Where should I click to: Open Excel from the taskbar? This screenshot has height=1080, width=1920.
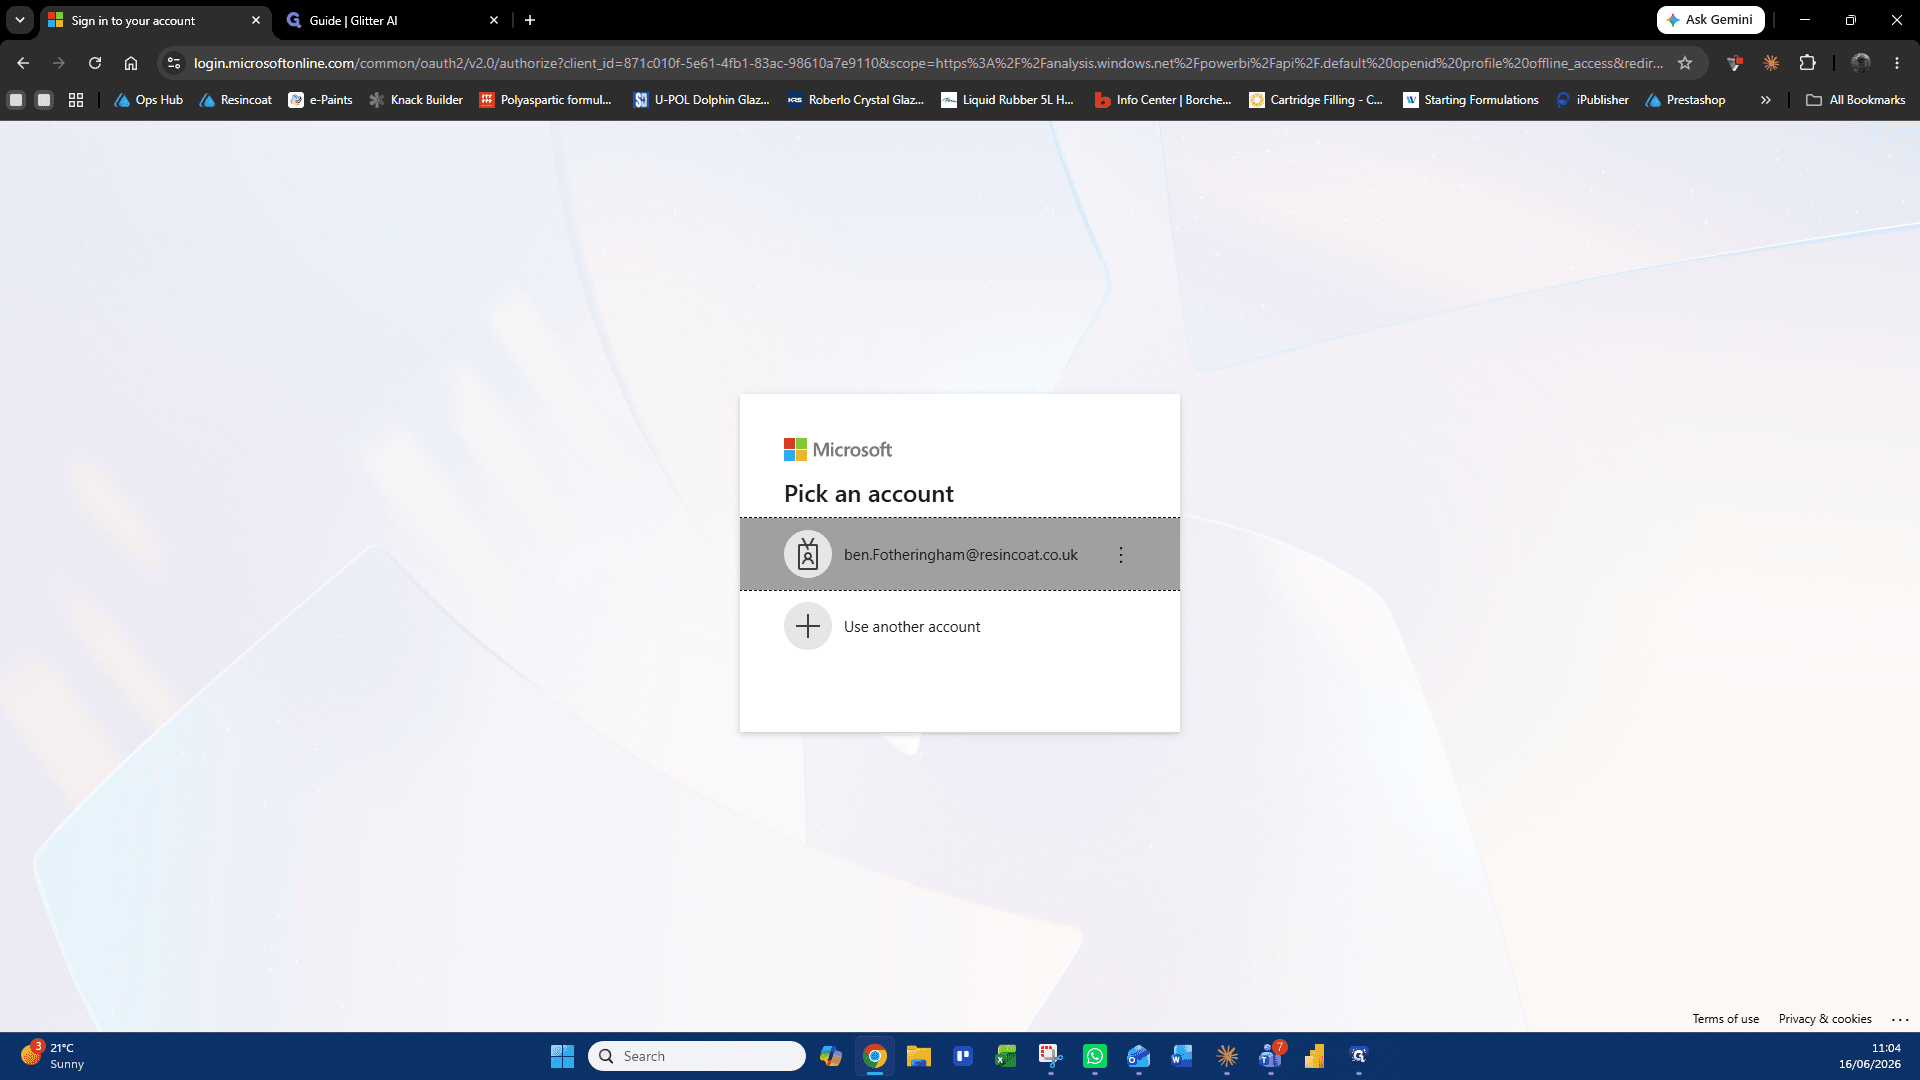coord(1006,1056)
